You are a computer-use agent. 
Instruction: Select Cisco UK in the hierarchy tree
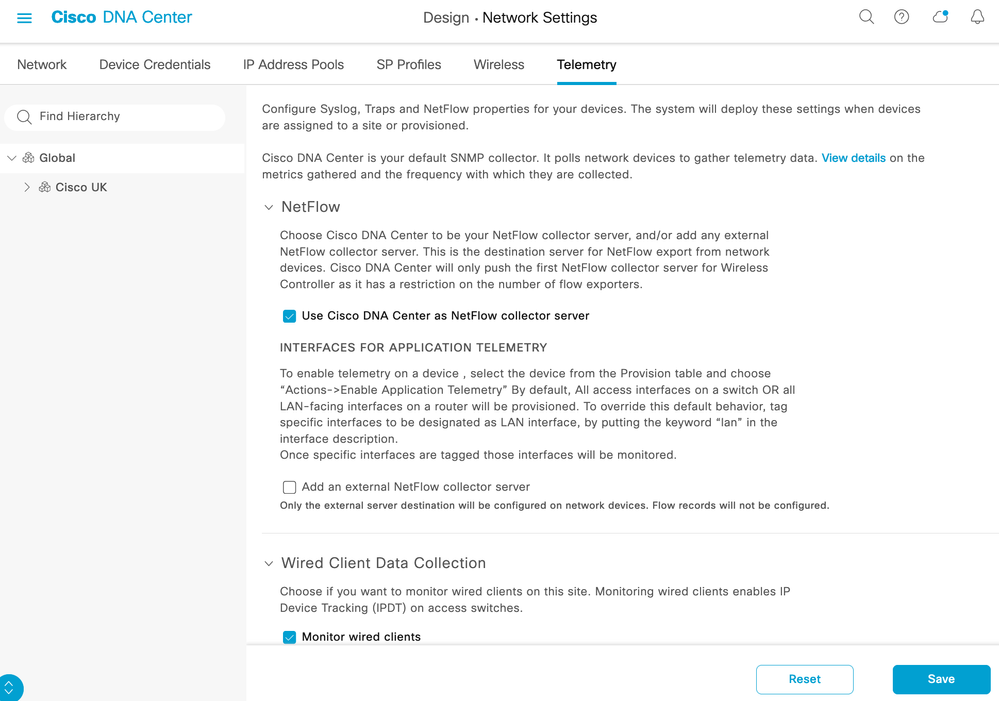point(81,187)
